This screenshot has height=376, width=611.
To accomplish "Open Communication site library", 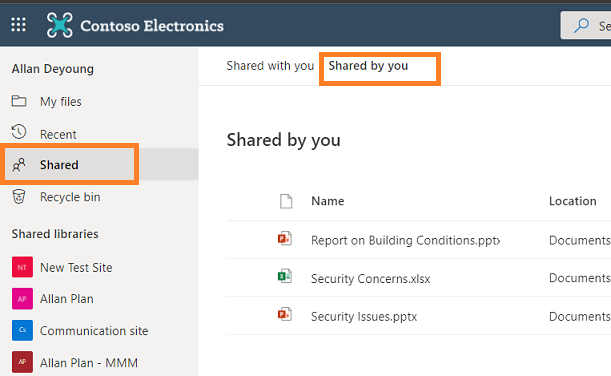I will click(94, 331).
